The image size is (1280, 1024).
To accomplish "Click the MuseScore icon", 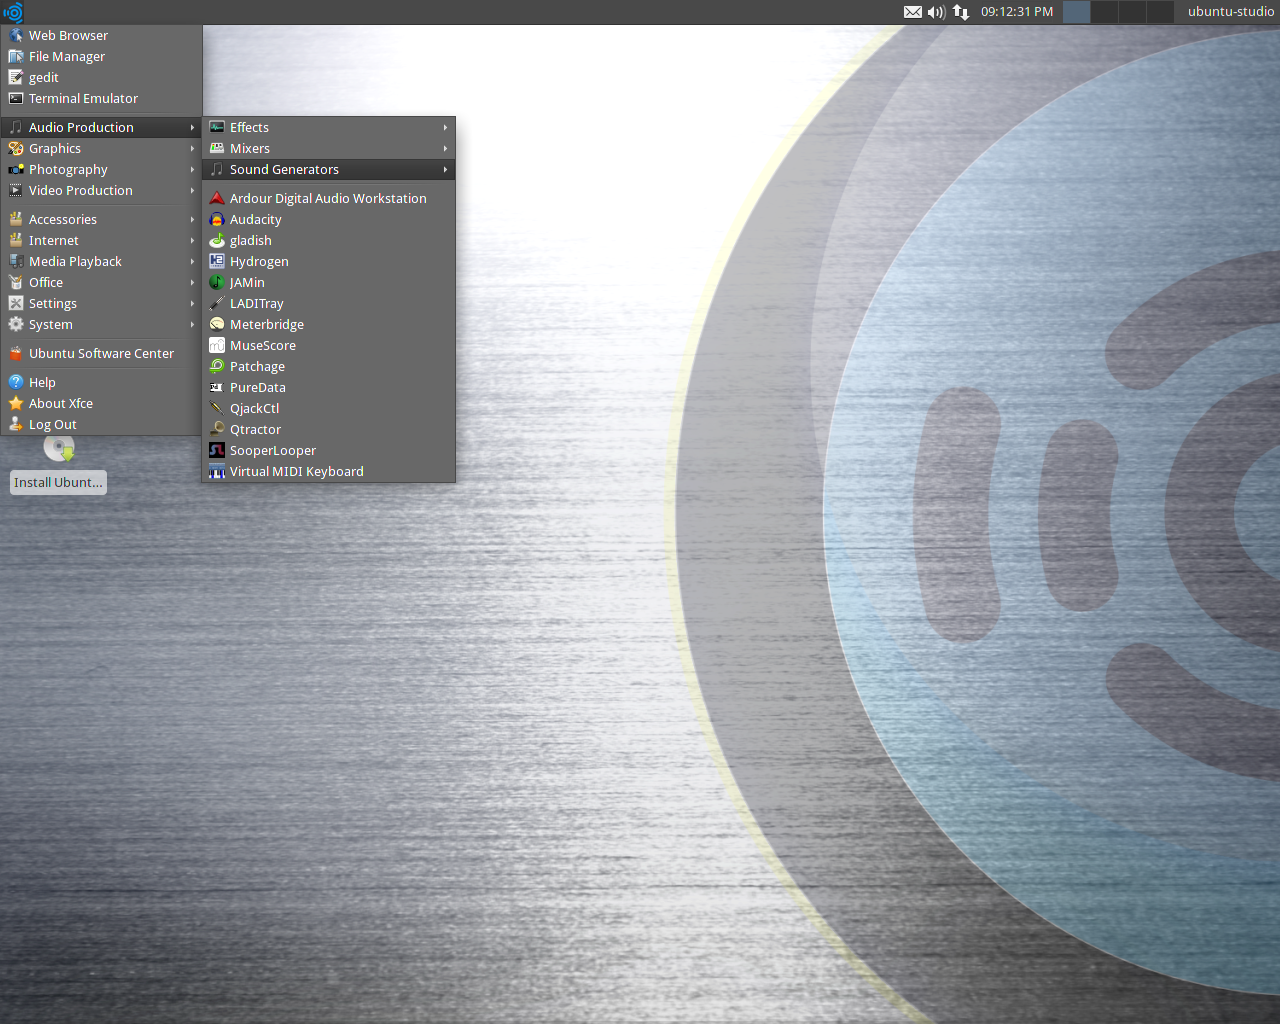I will pyautogui.click(x=217, y=345).
